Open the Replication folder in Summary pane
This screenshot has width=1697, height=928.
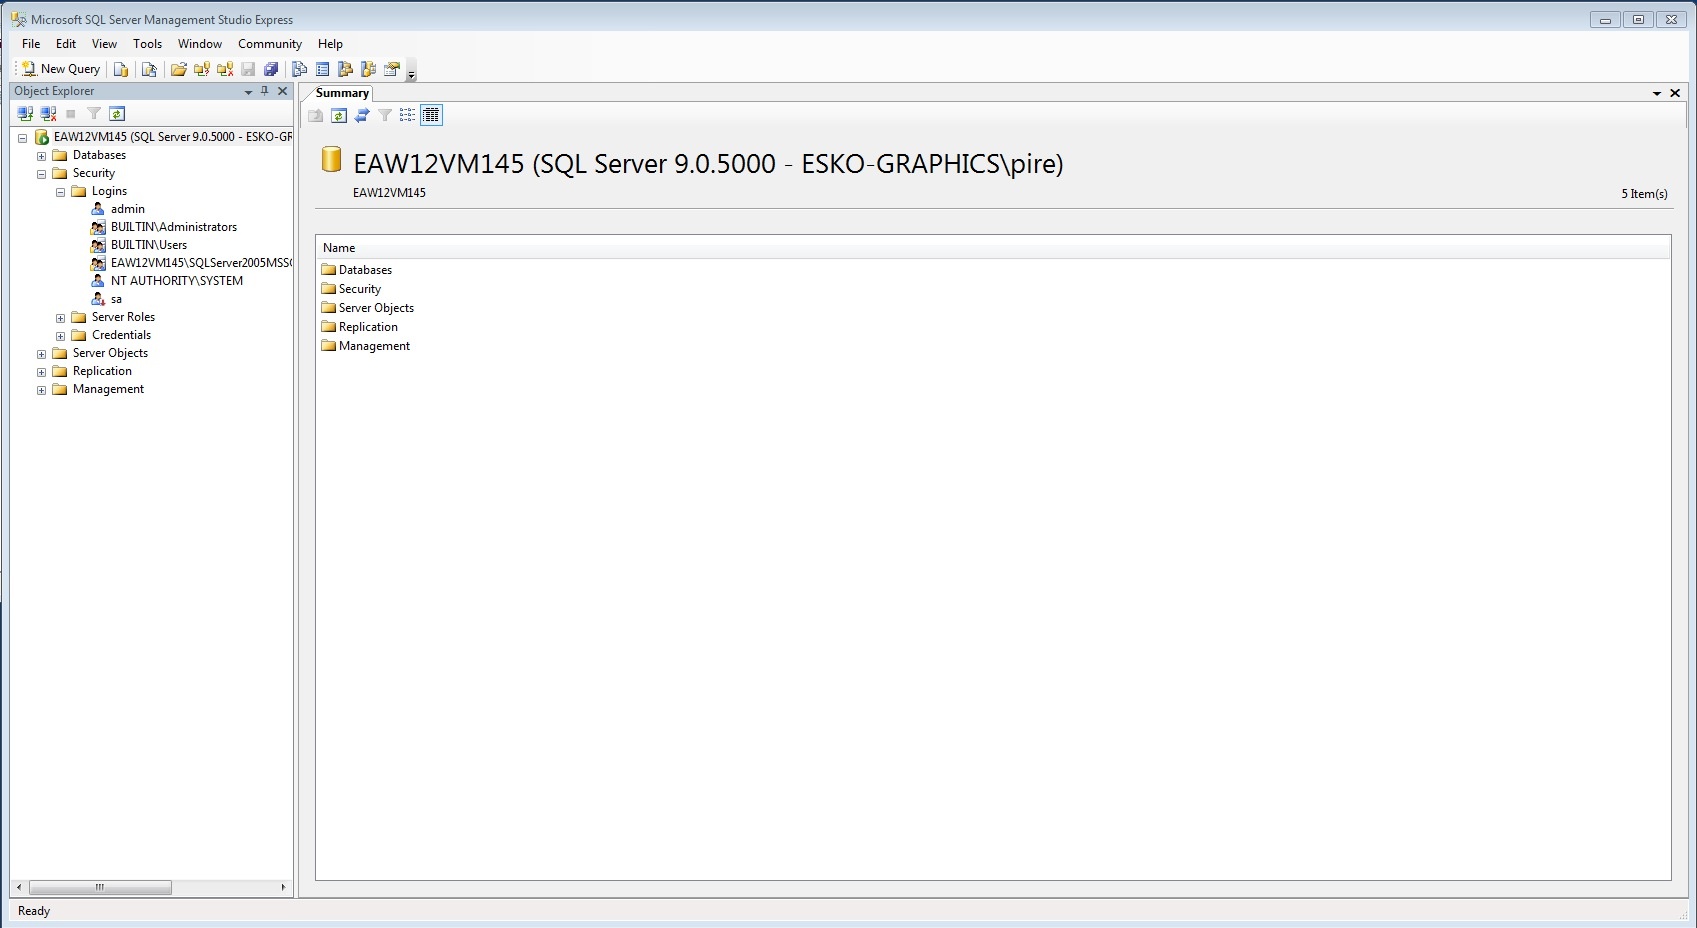[x=368, y=326]
